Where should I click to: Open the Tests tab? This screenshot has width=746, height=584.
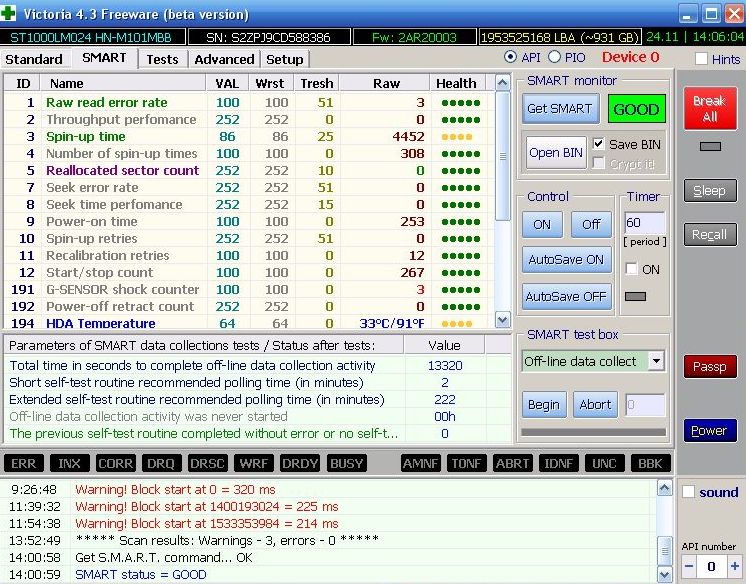pos(162,59)
